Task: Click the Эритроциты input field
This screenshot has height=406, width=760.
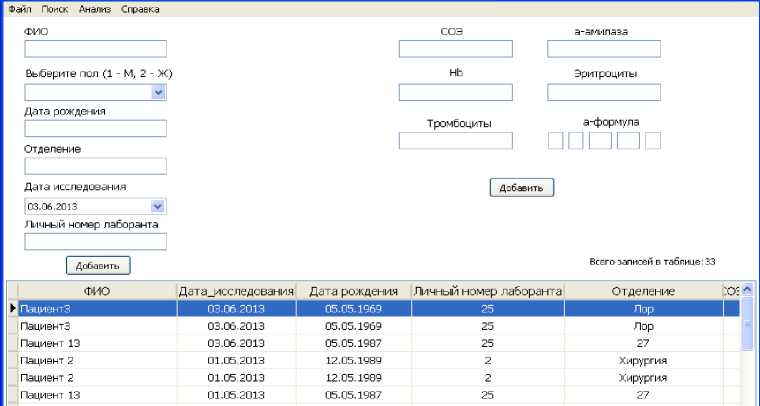Action: coord(604,92)
